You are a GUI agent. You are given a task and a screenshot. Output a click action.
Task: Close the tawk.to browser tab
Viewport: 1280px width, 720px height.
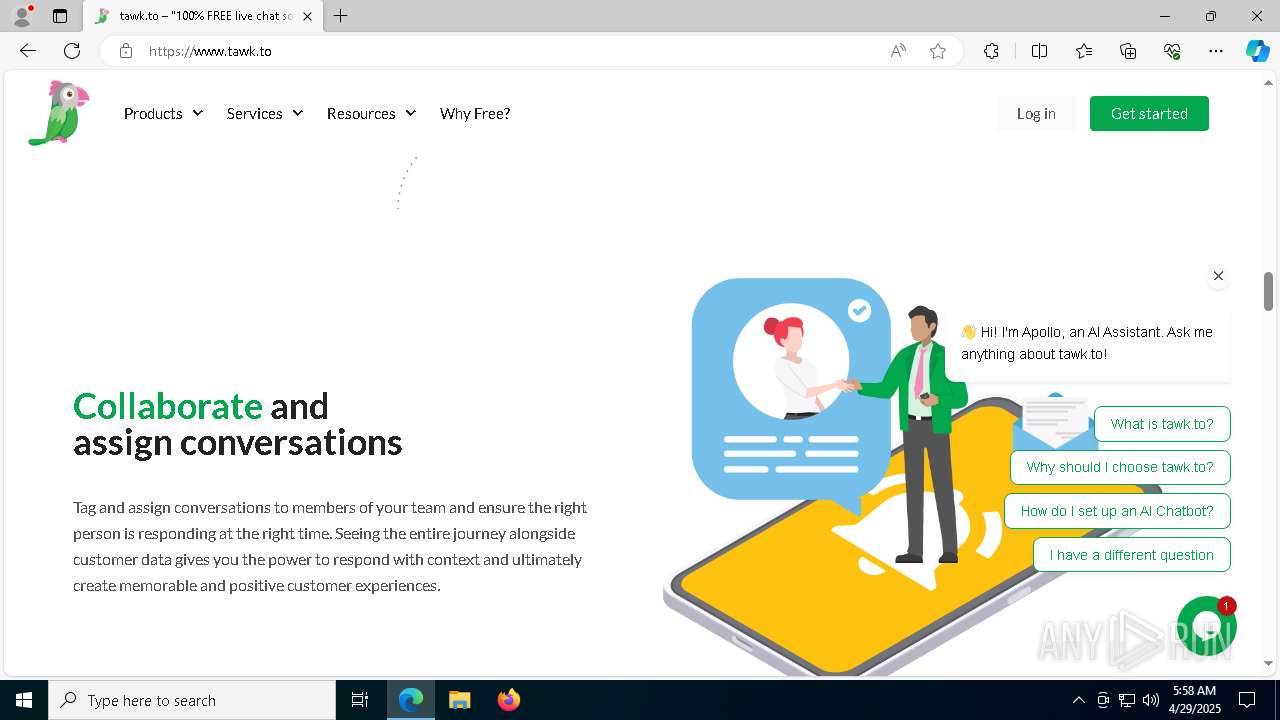(307, 16)
